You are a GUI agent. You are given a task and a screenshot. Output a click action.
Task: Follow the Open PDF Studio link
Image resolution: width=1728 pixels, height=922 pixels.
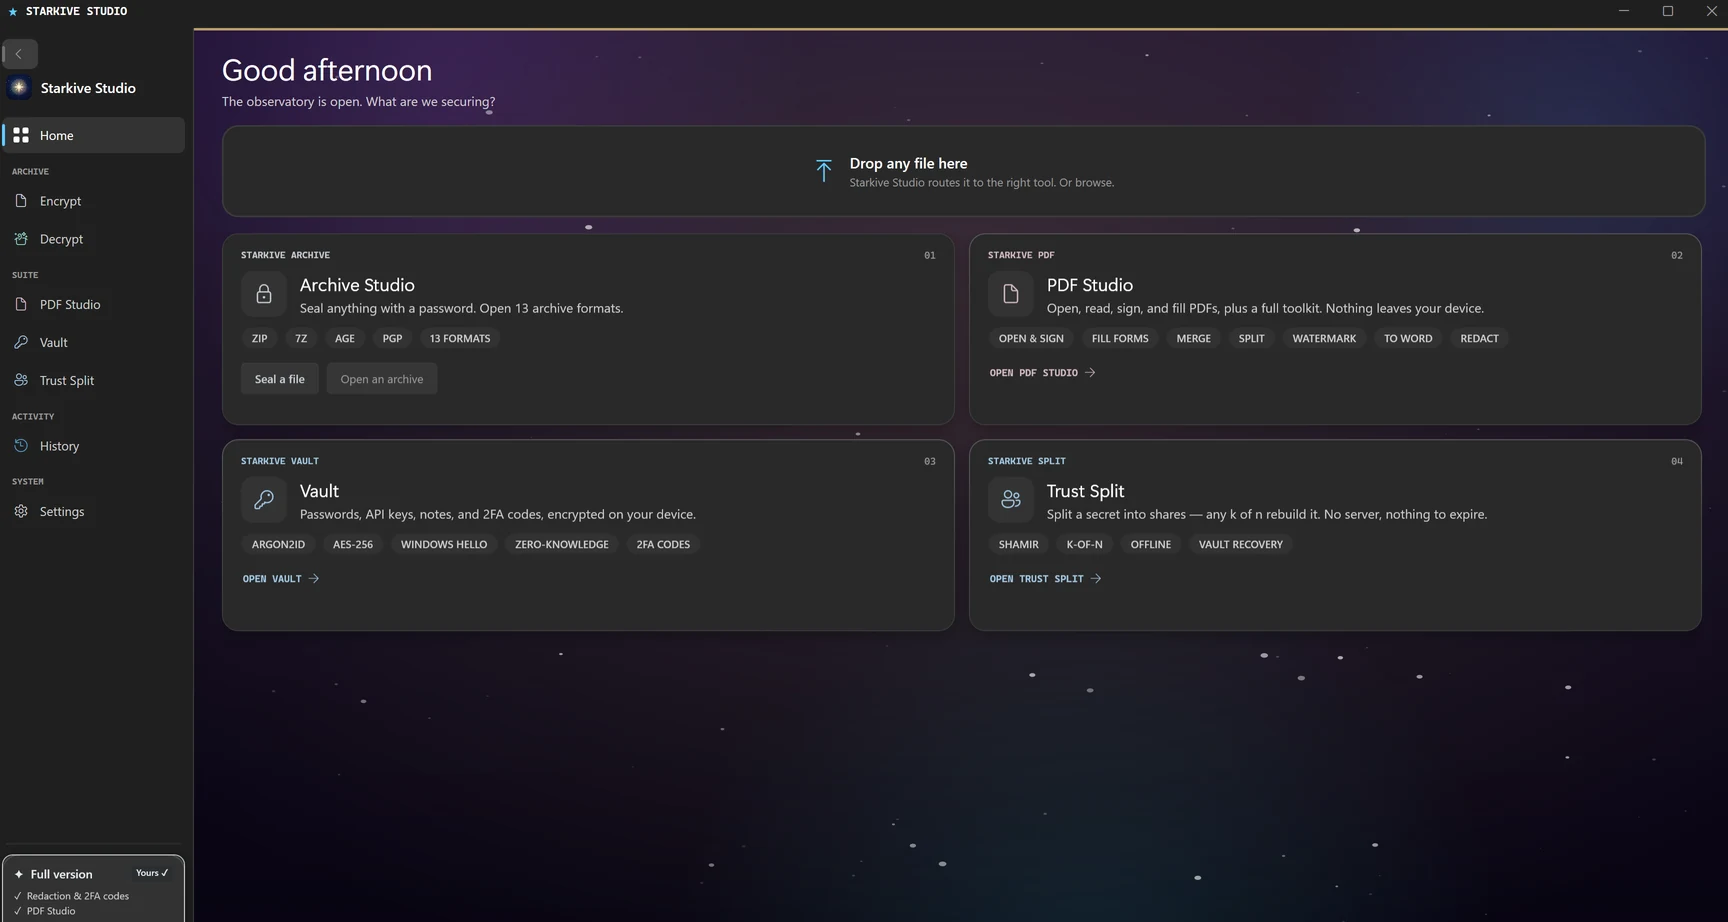(1043, 372)
